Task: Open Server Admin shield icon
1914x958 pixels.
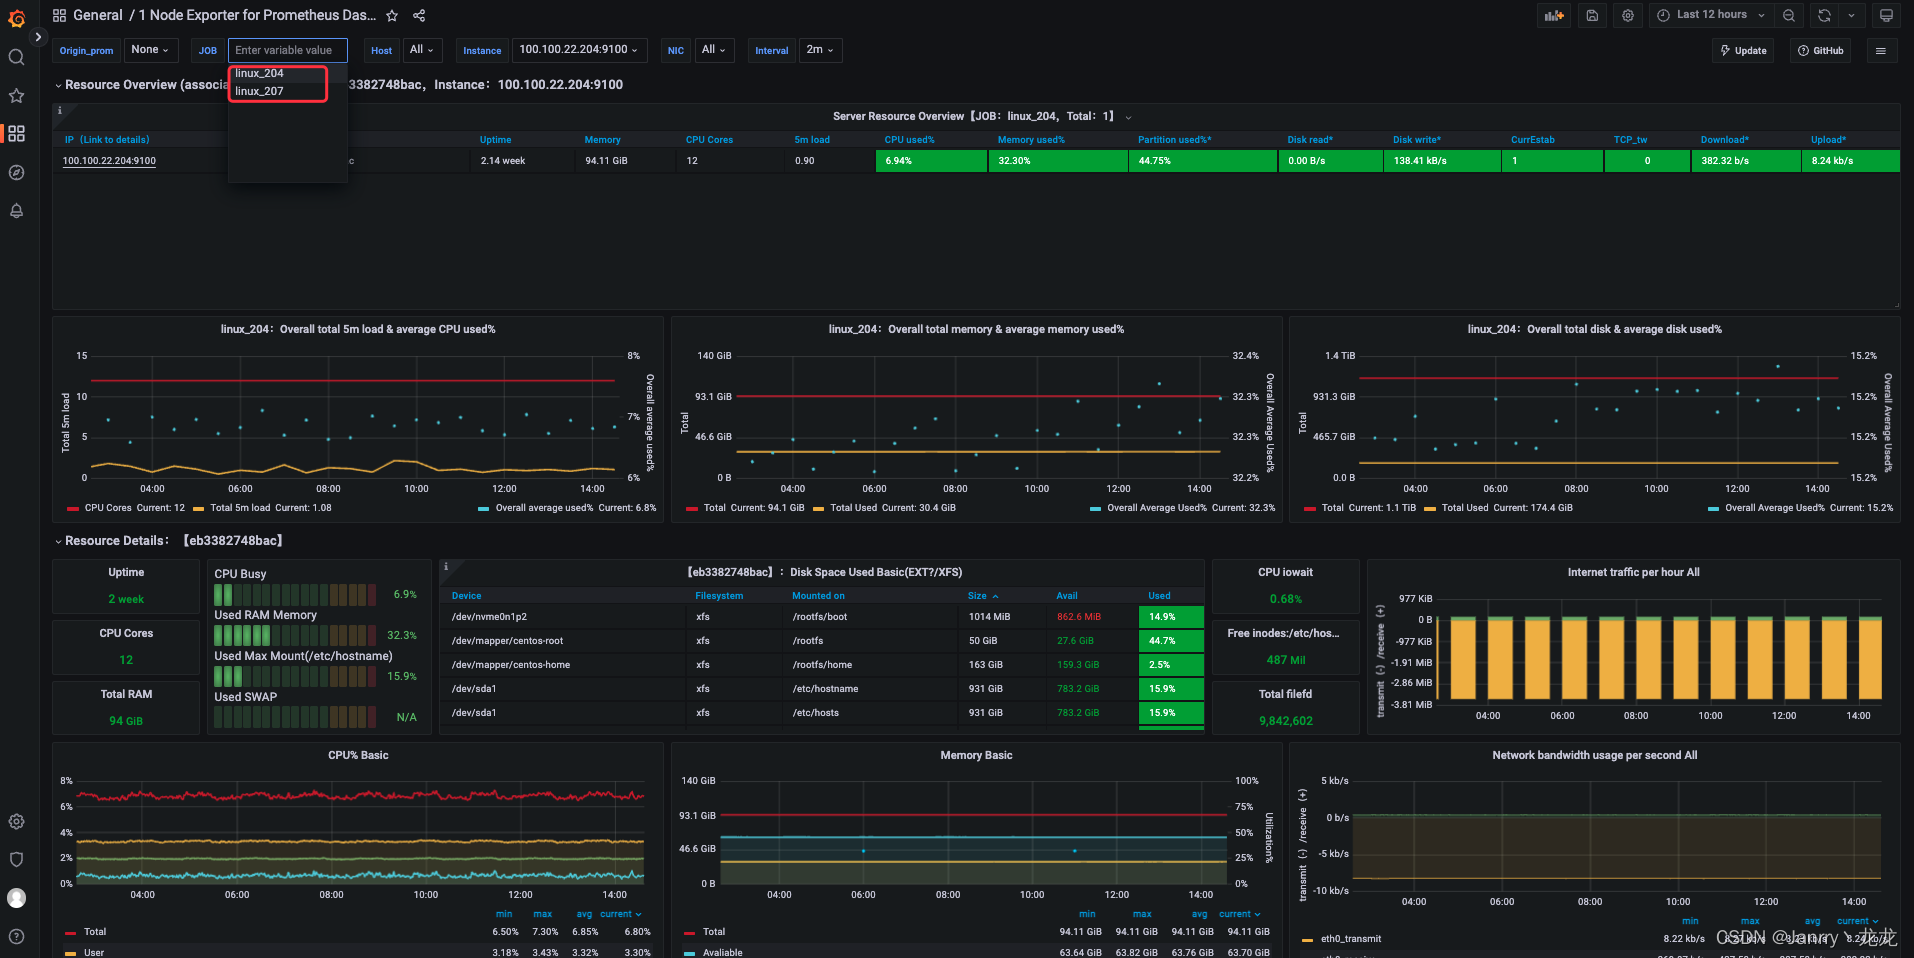Action: 16,859
